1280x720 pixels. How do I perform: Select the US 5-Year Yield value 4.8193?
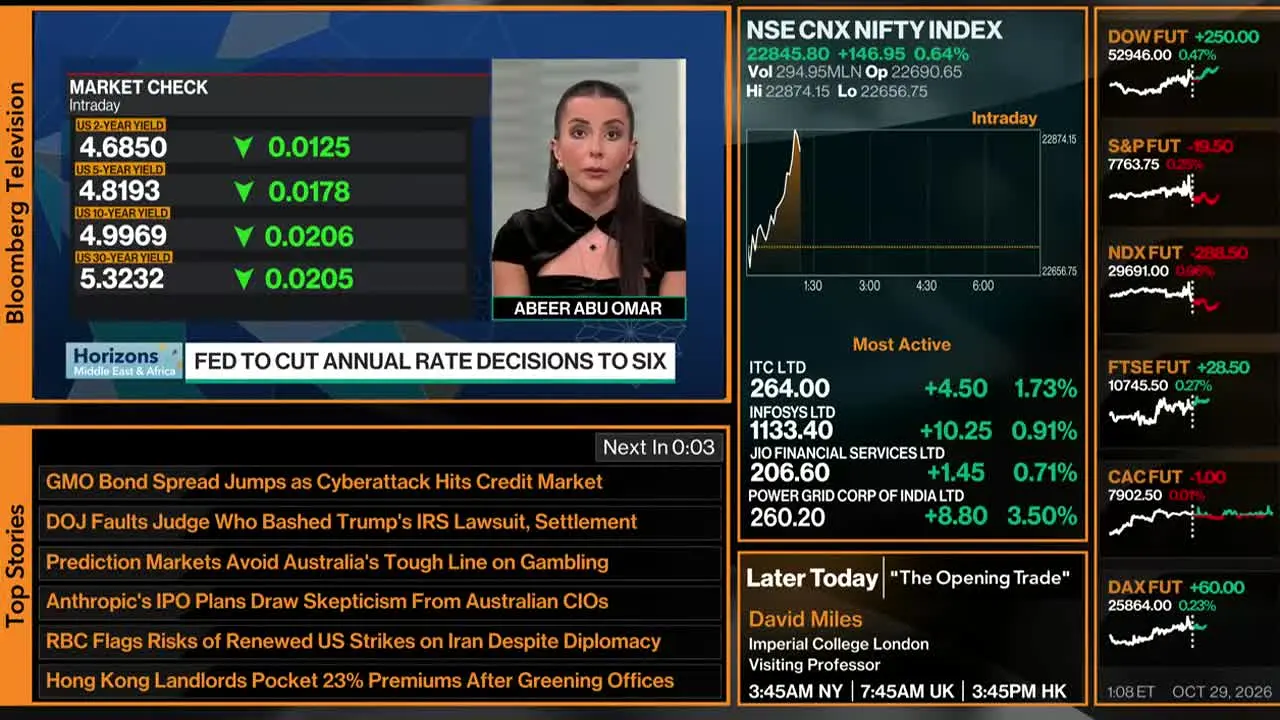(x=120, y=191)
